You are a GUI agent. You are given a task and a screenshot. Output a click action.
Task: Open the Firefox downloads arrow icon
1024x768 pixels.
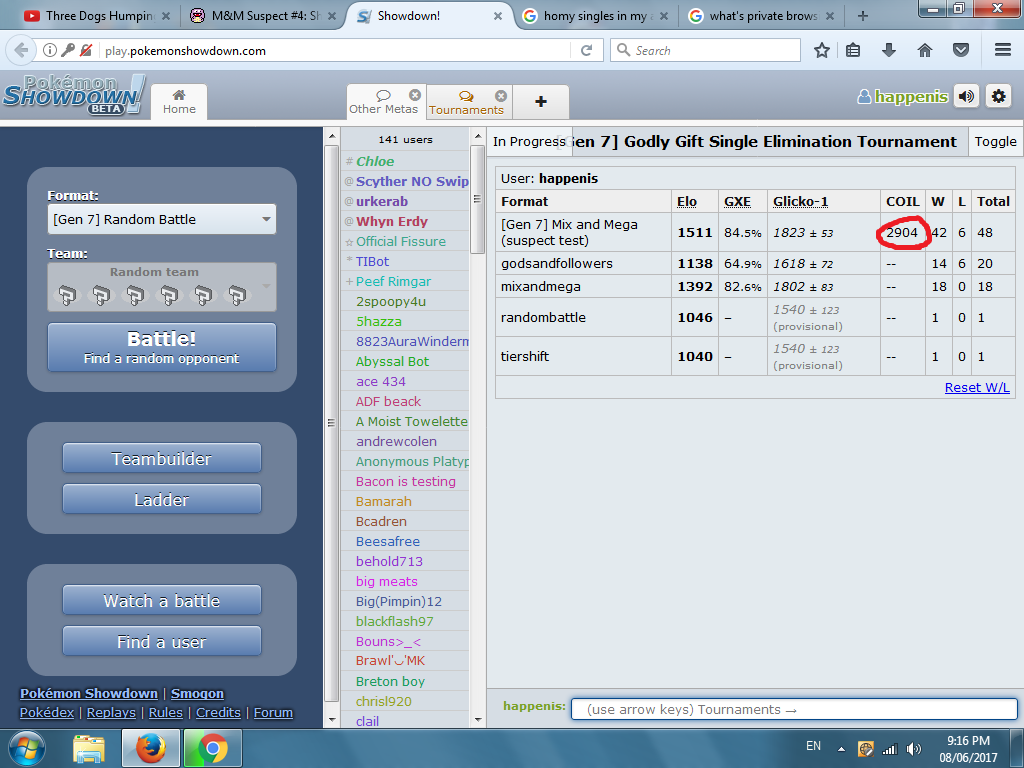click(x=889, y=50)
